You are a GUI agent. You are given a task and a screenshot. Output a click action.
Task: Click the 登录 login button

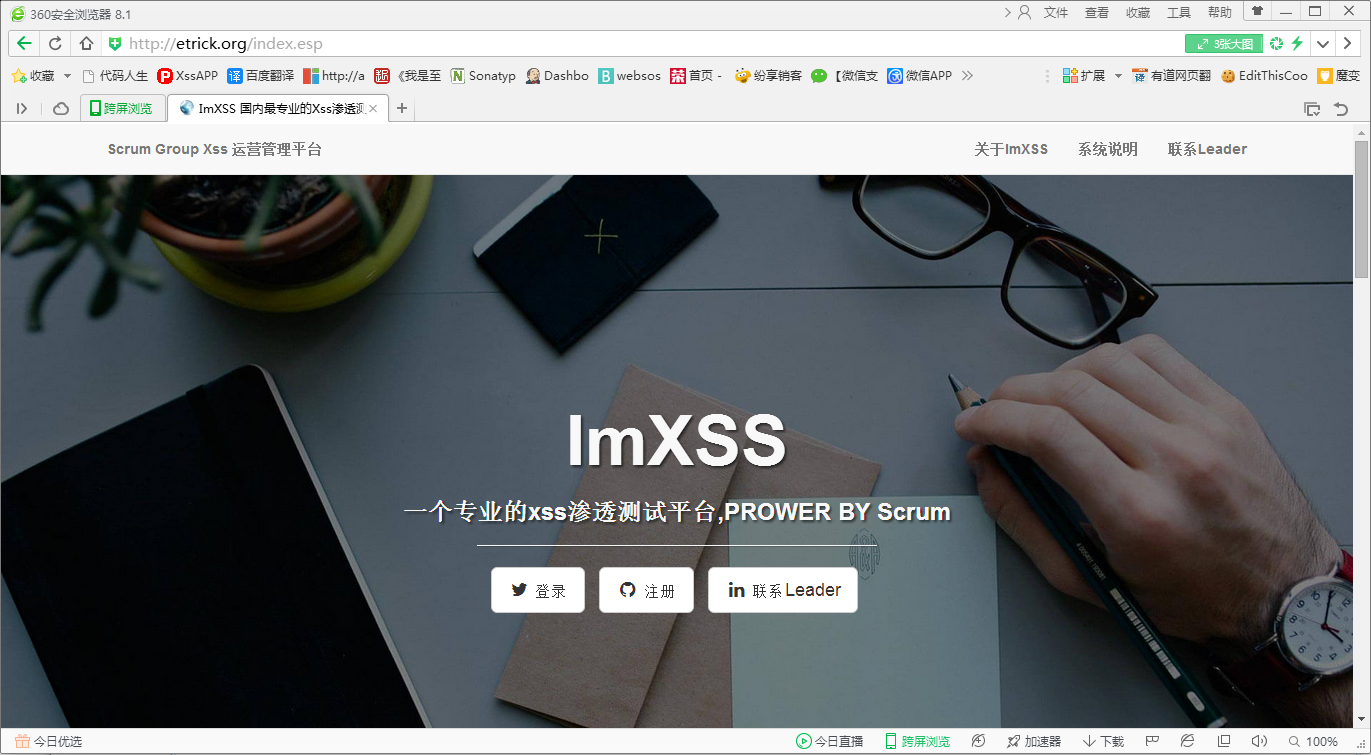(x=538, y=590)
